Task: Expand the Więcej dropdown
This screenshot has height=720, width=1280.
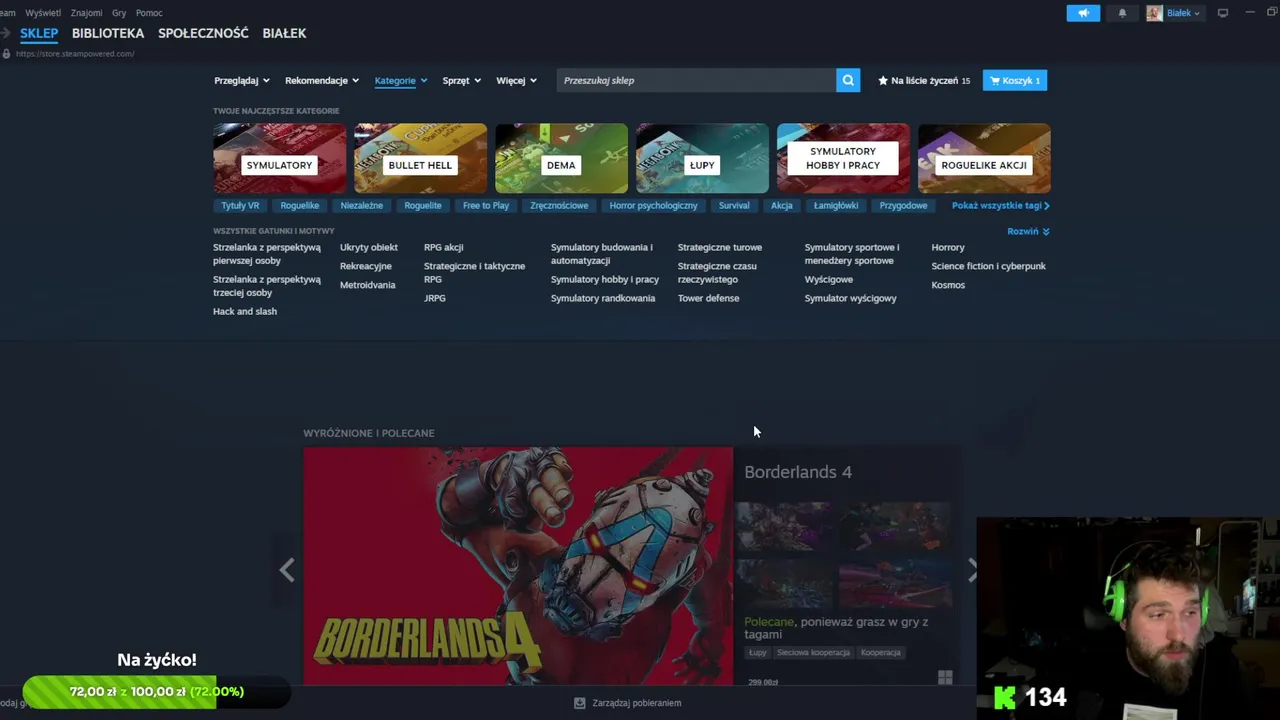Action: point(517,80)
